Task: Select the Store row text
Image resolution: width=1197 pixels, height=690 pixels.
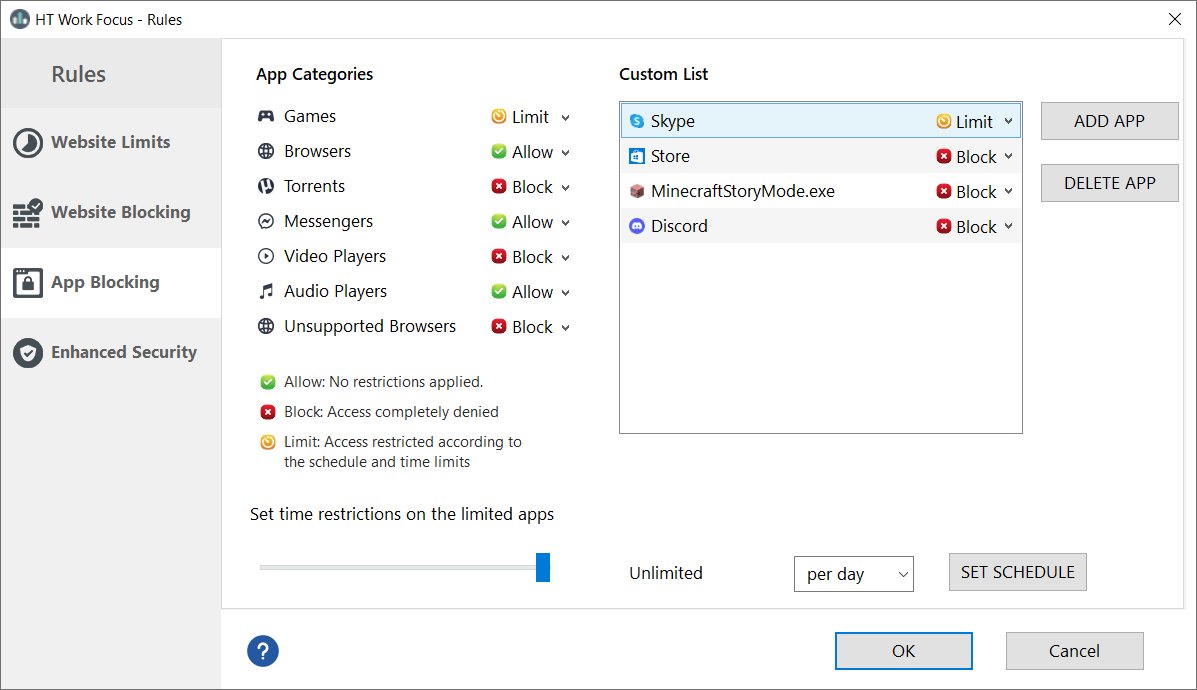Action: pos(670,156)
